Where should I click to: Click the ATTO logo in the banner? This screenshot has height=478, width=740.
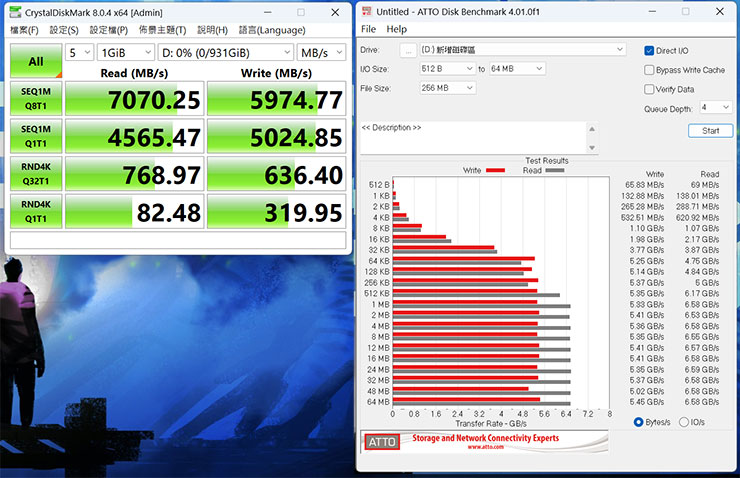tap(382, 442)
